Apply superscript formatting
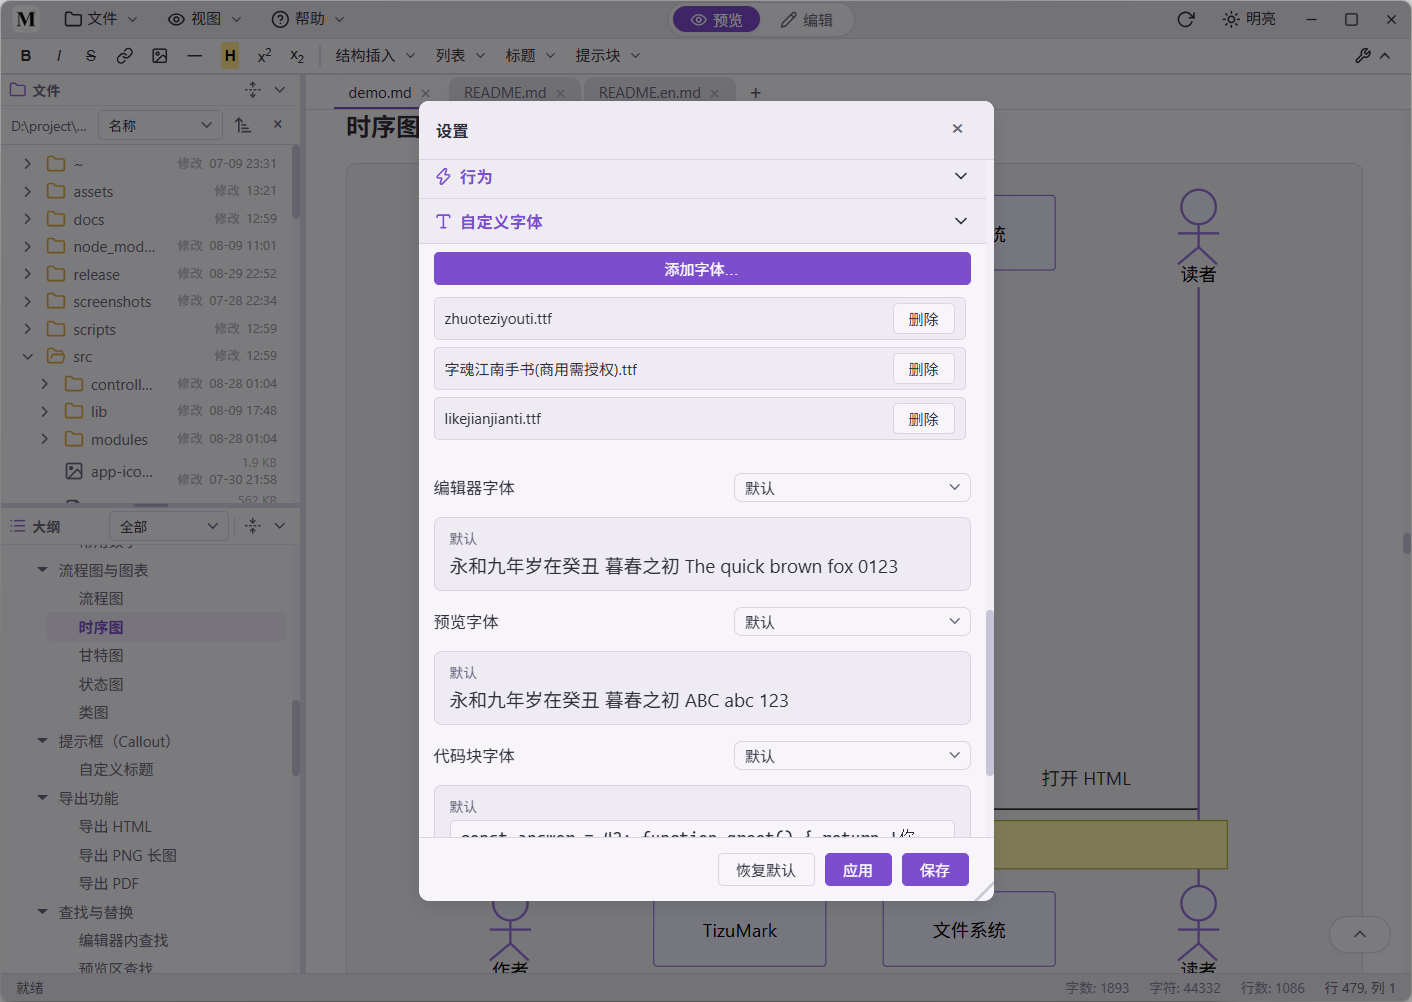1412x1002 pixels. 264,56
